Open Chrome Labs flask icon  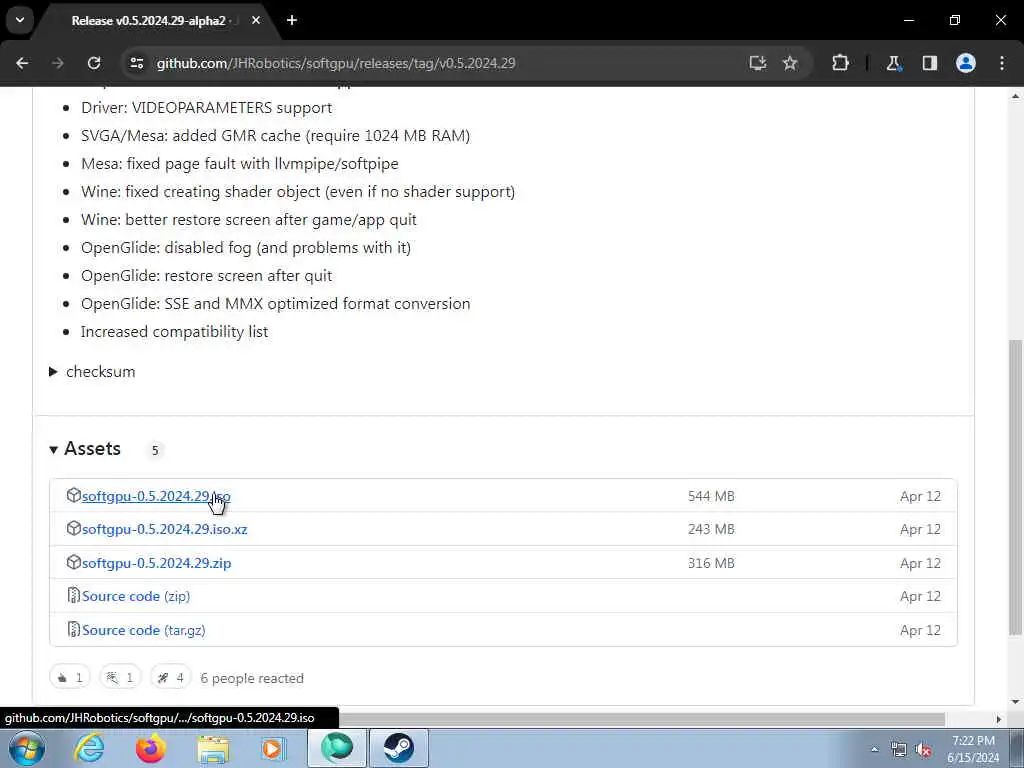click(893, 63)
